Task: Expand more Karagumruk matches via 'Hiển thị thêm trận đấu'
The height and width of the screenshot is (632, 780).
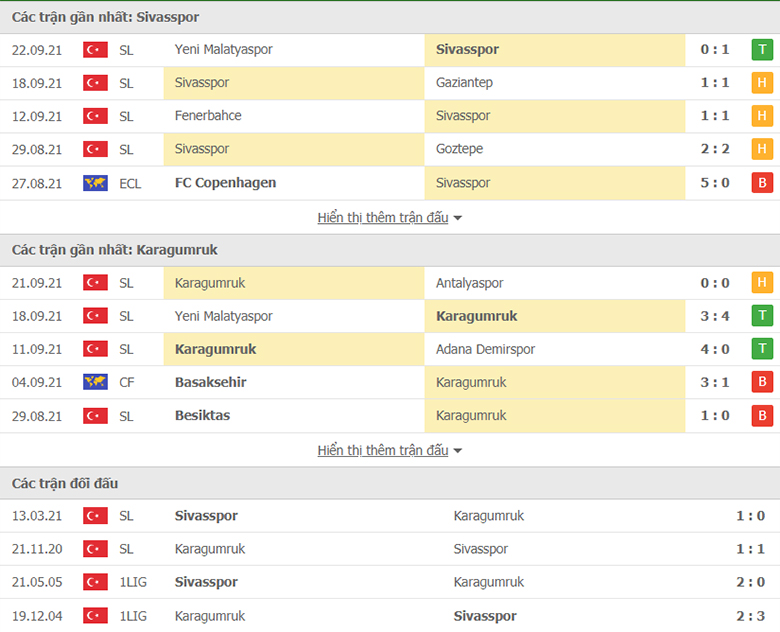Action: [383, 450]
